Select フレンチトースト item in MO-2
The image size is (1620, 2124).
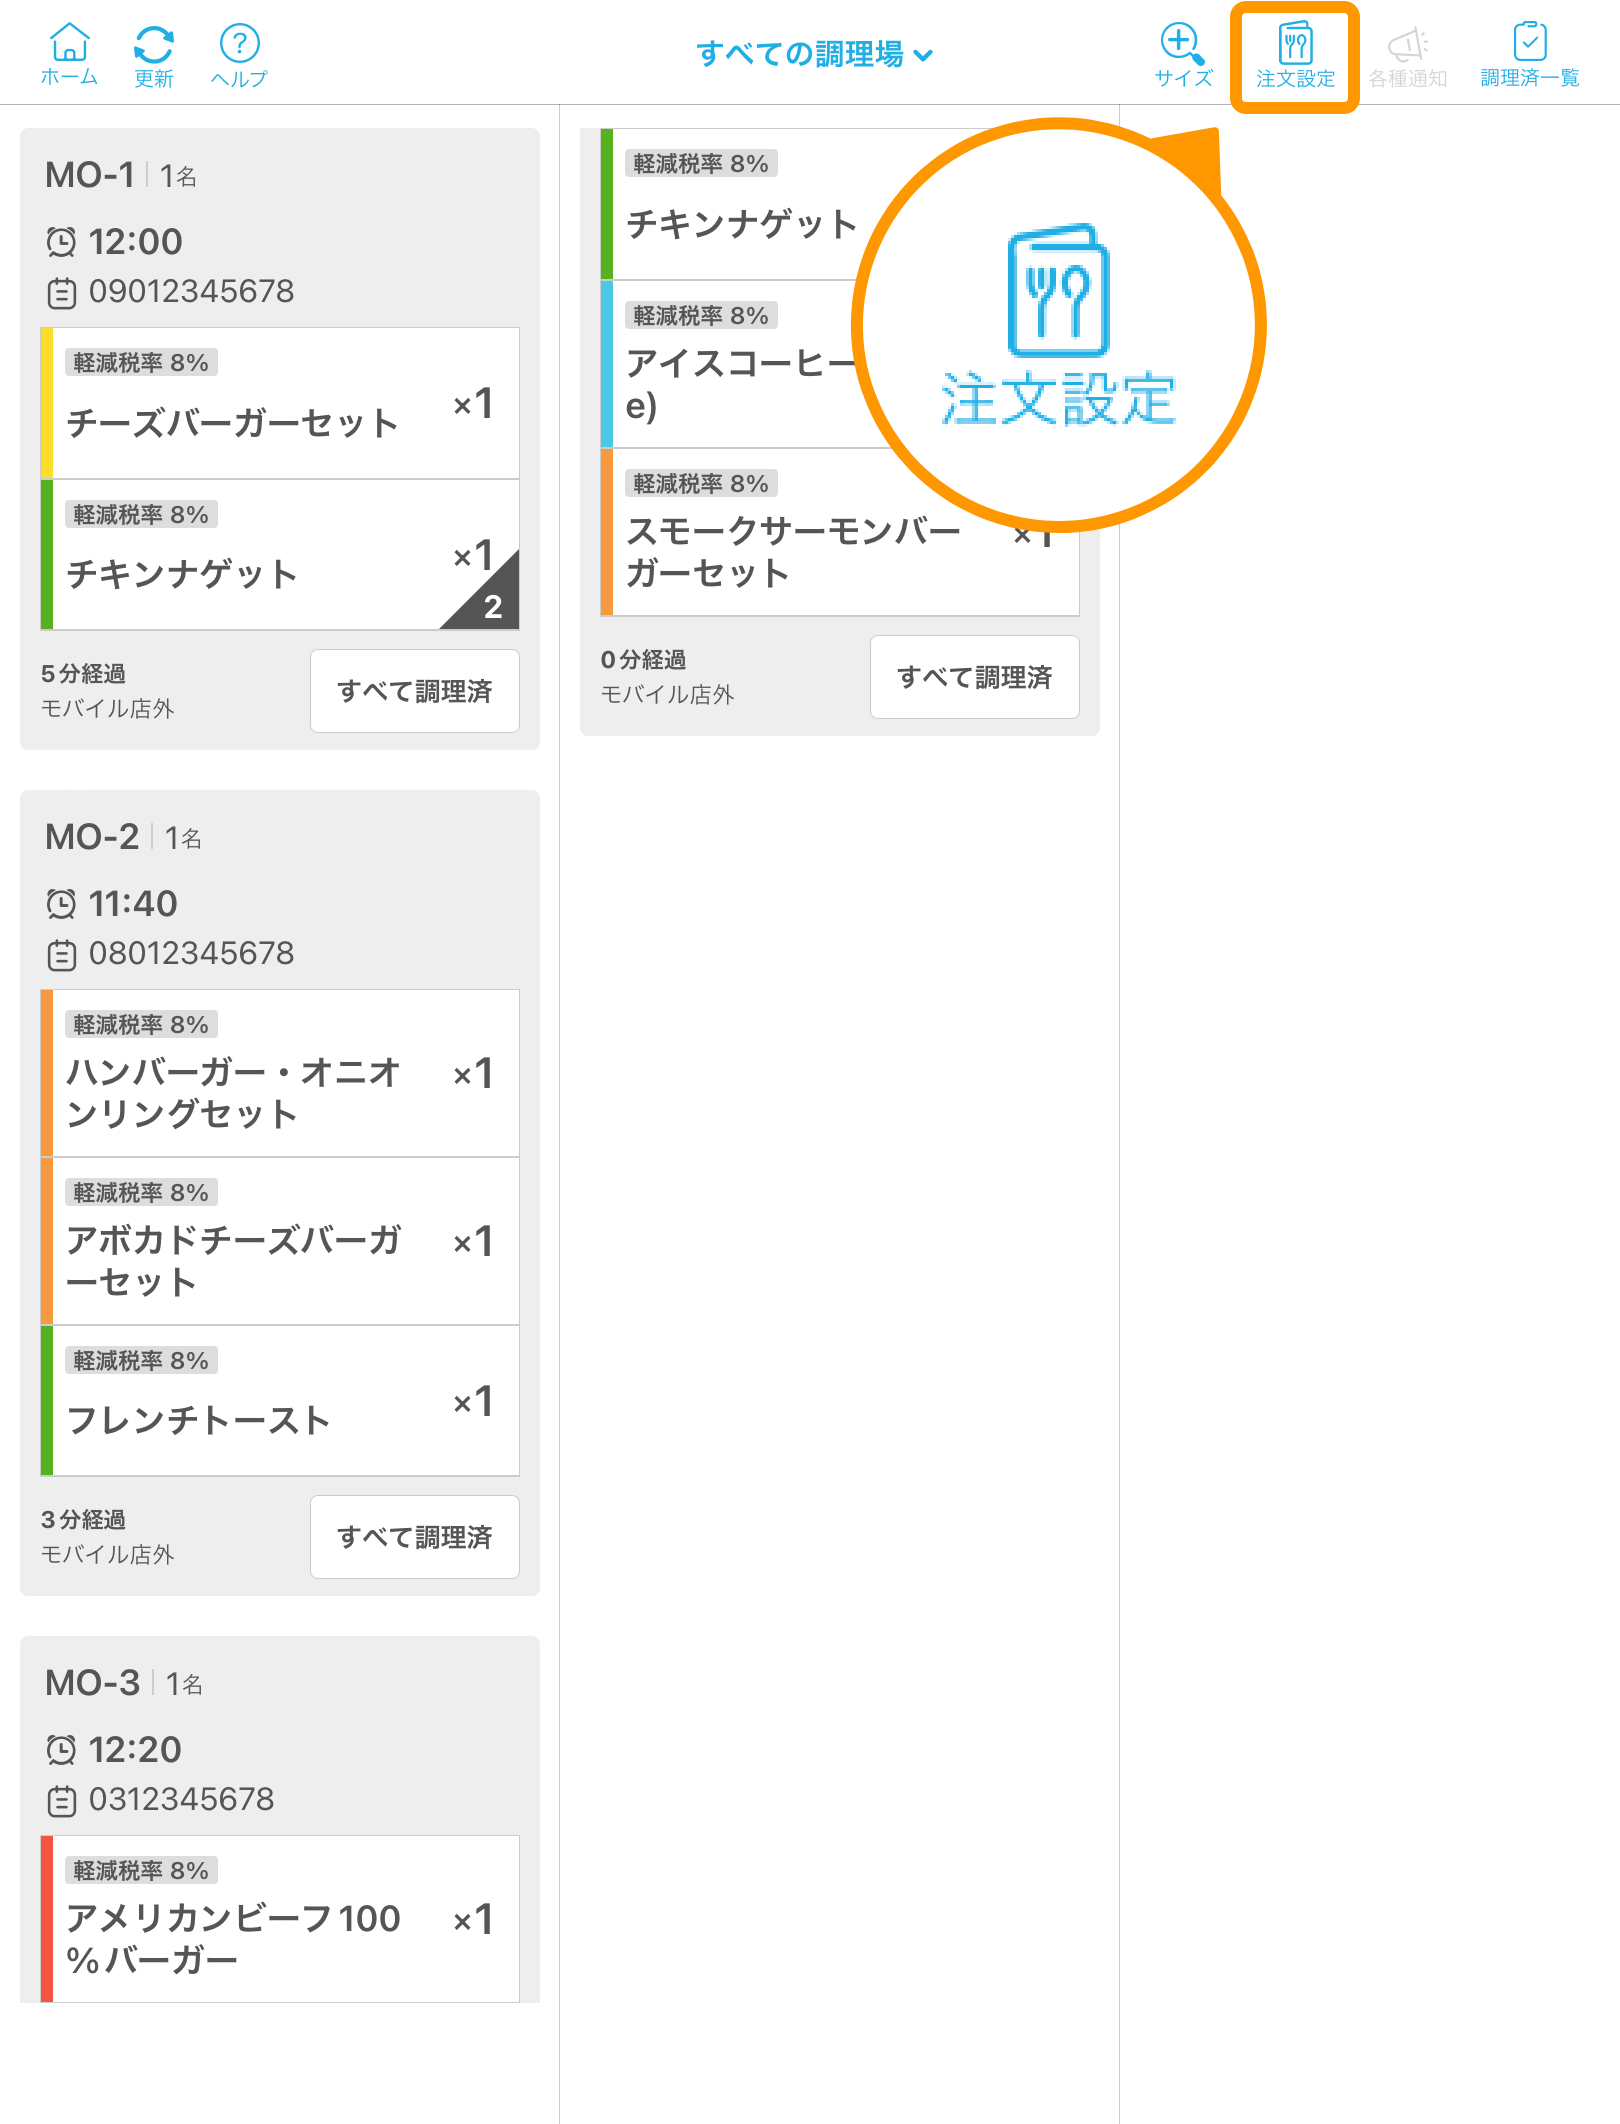coord(280,1400)
